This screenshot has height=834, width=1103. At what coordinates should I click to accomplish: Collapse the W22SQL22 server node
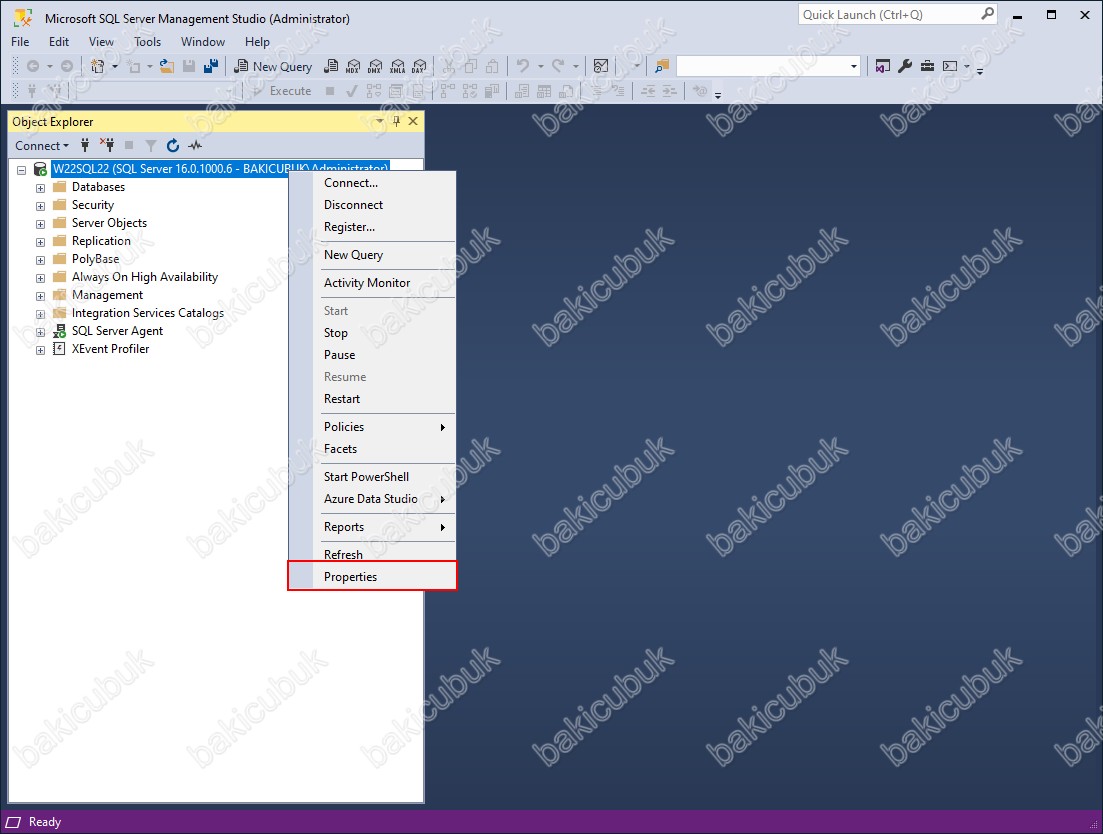tap(22, 170)
